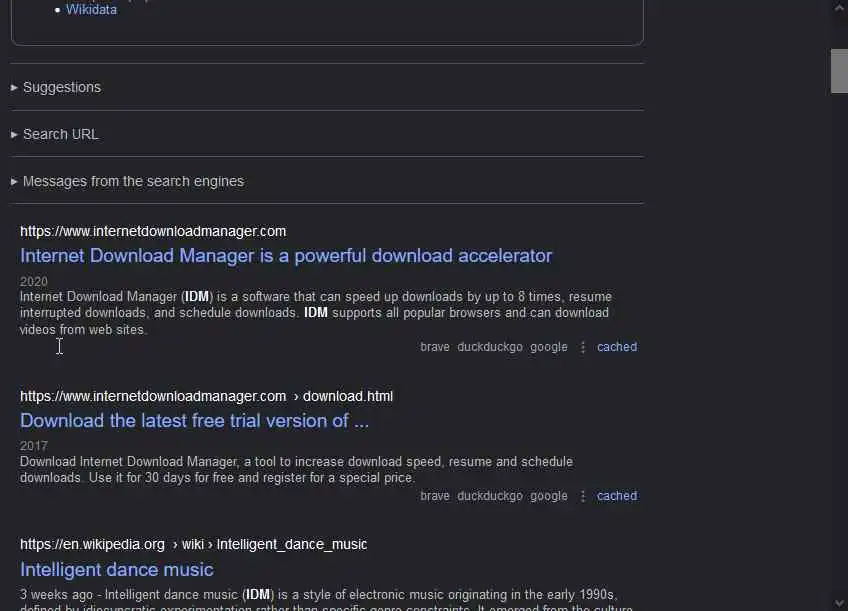
Task: Click the scrollbar down arrow
Action: tap(839, 603)
